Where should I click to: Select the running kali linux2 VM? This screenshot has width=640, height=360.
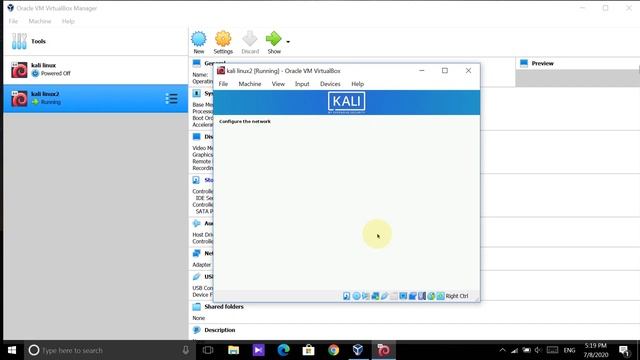(96, 98)
